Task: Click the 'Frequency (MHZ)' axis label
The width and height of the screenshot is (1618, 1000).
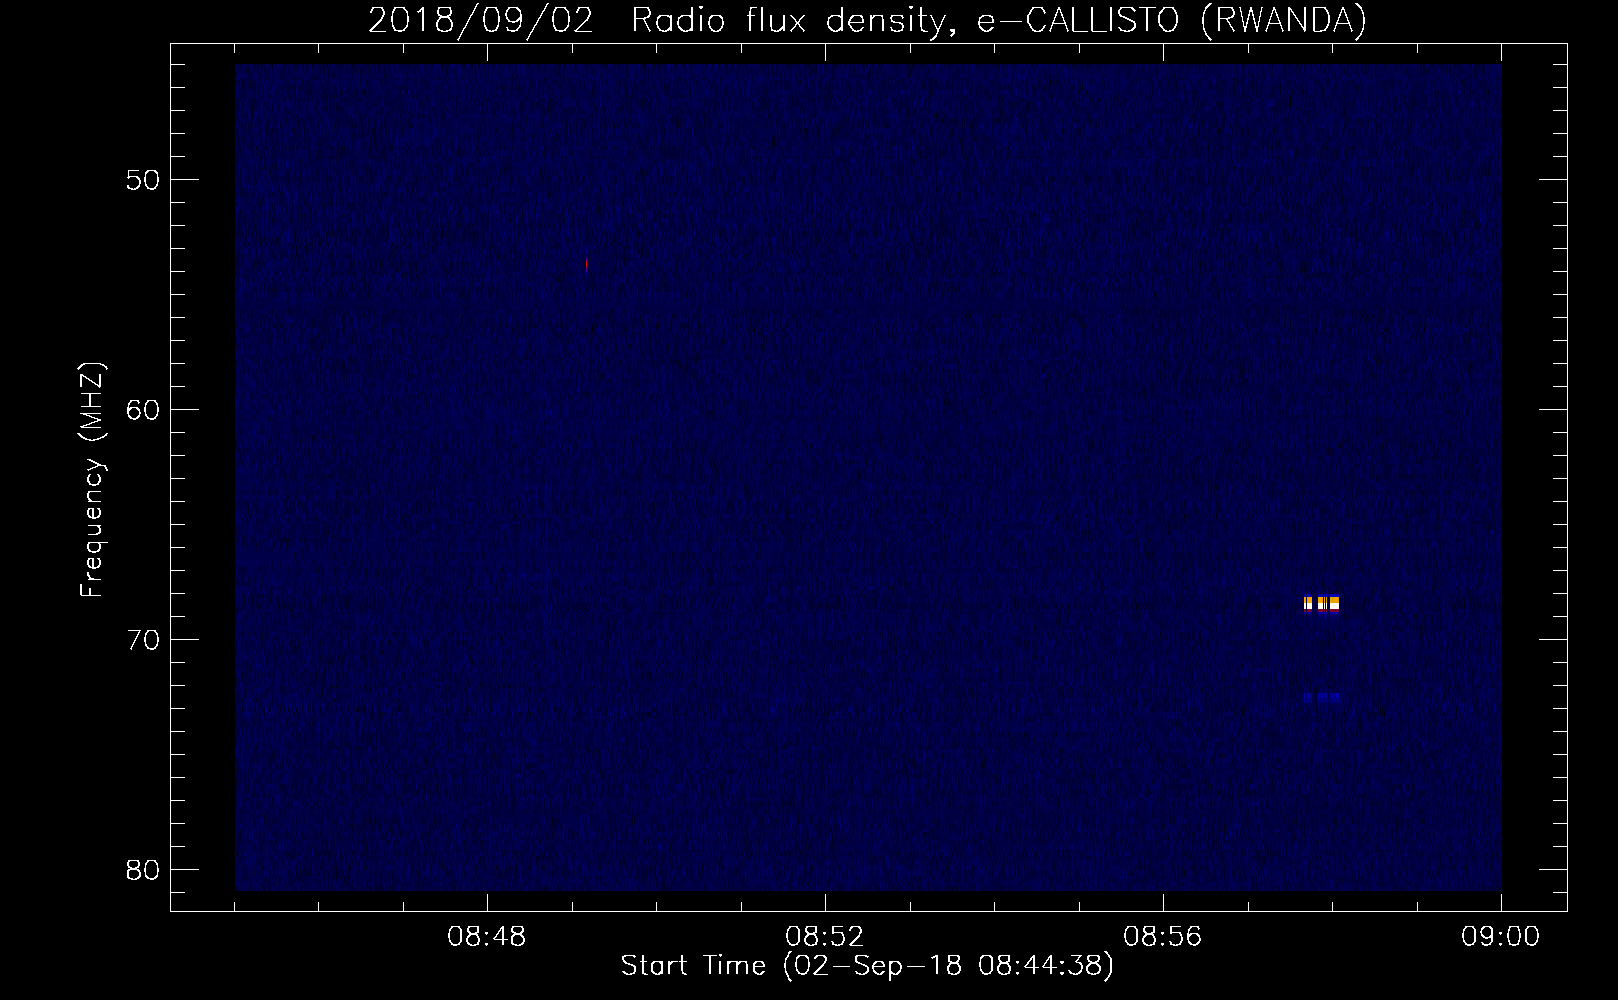Action: tap(92, 480)
